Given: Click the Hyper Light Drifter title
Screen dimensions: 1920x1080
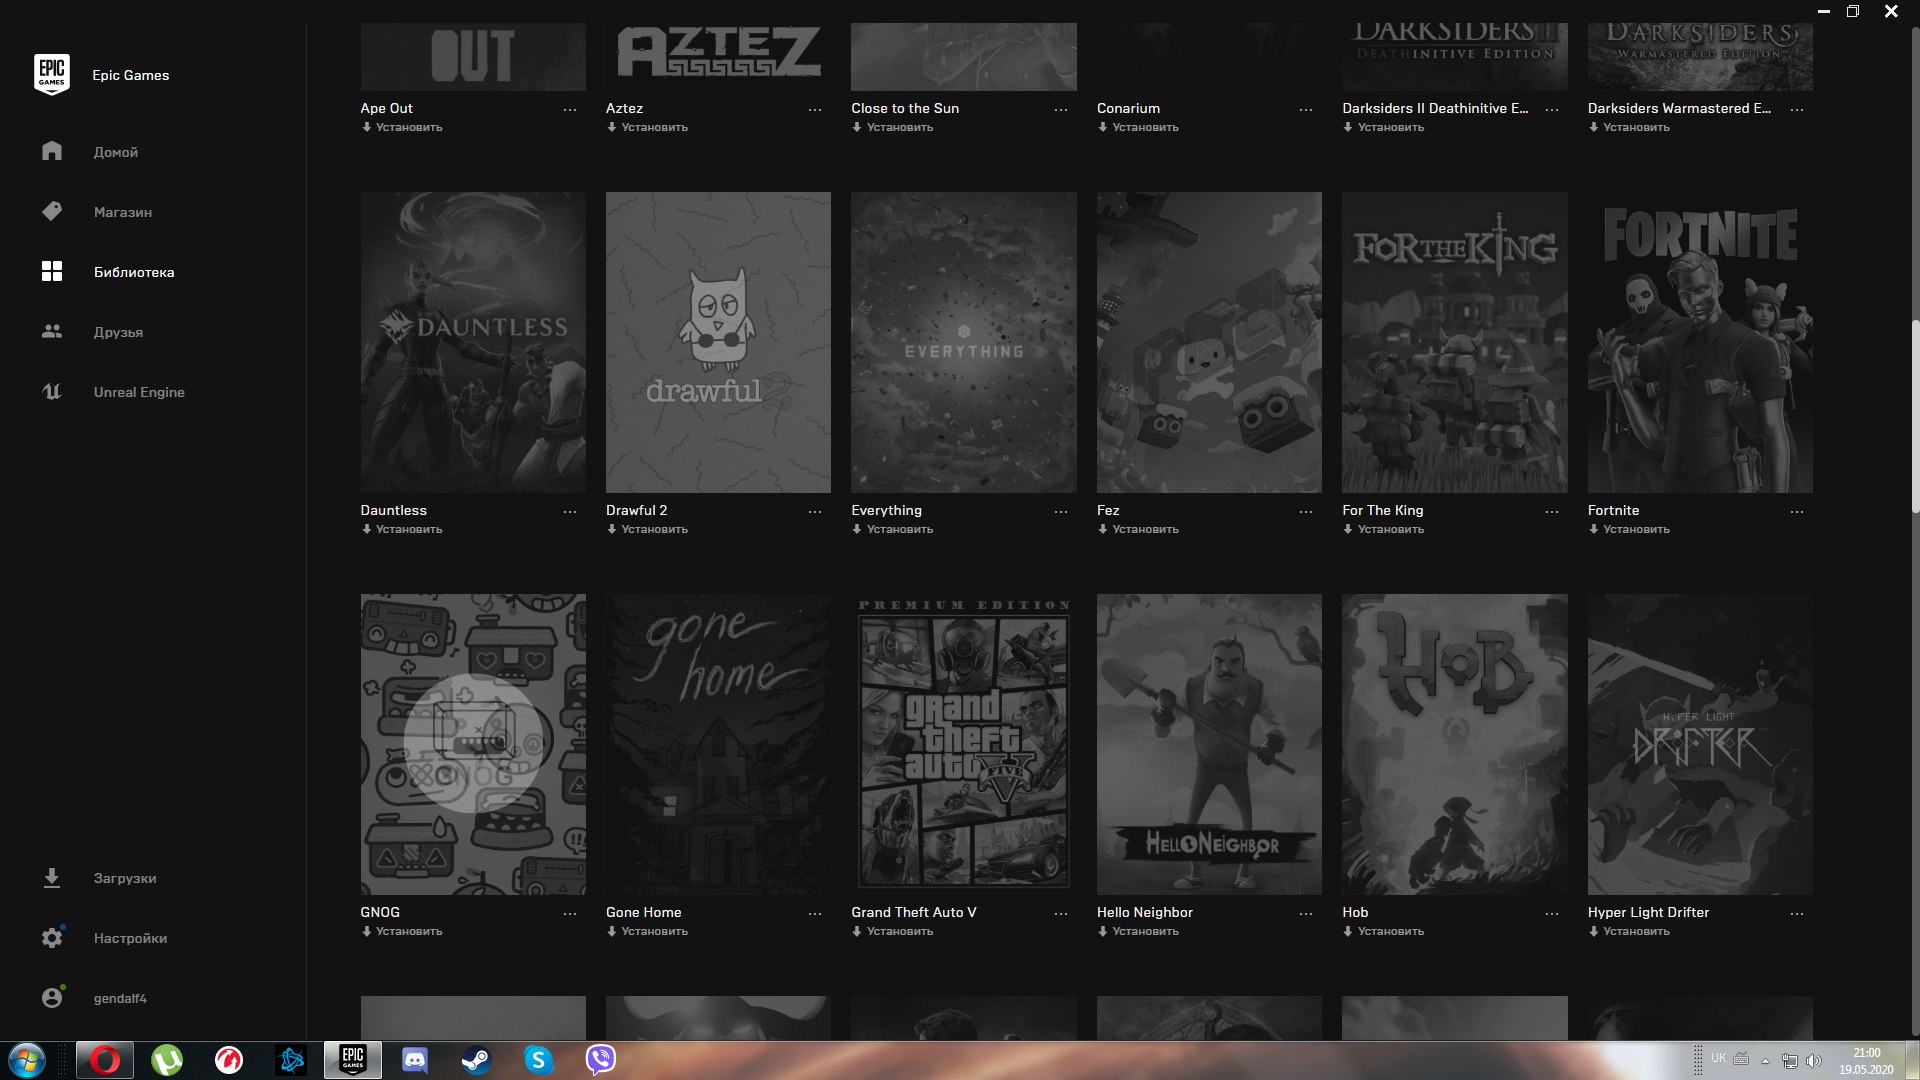Looking at the screenshot, I should tap(1648, 912).
